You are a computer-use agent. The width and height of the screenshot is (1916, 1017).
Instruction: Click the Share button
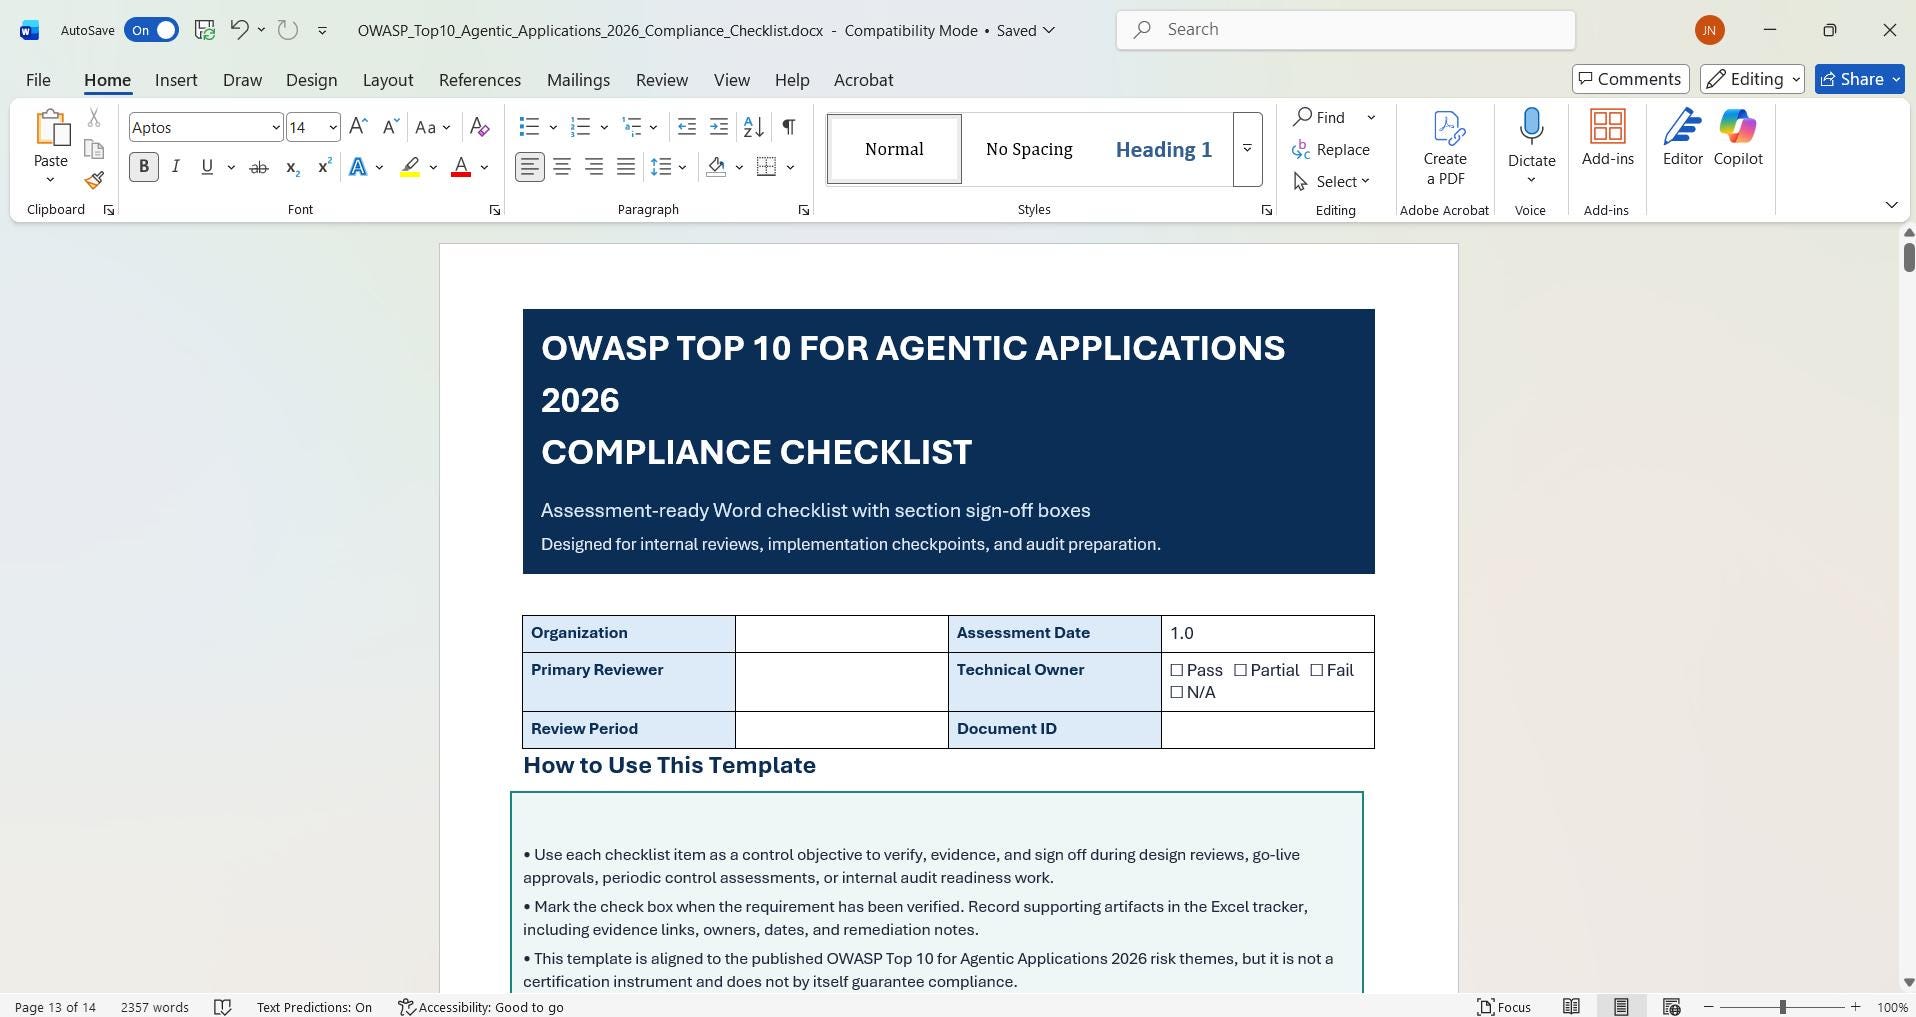1860,79
